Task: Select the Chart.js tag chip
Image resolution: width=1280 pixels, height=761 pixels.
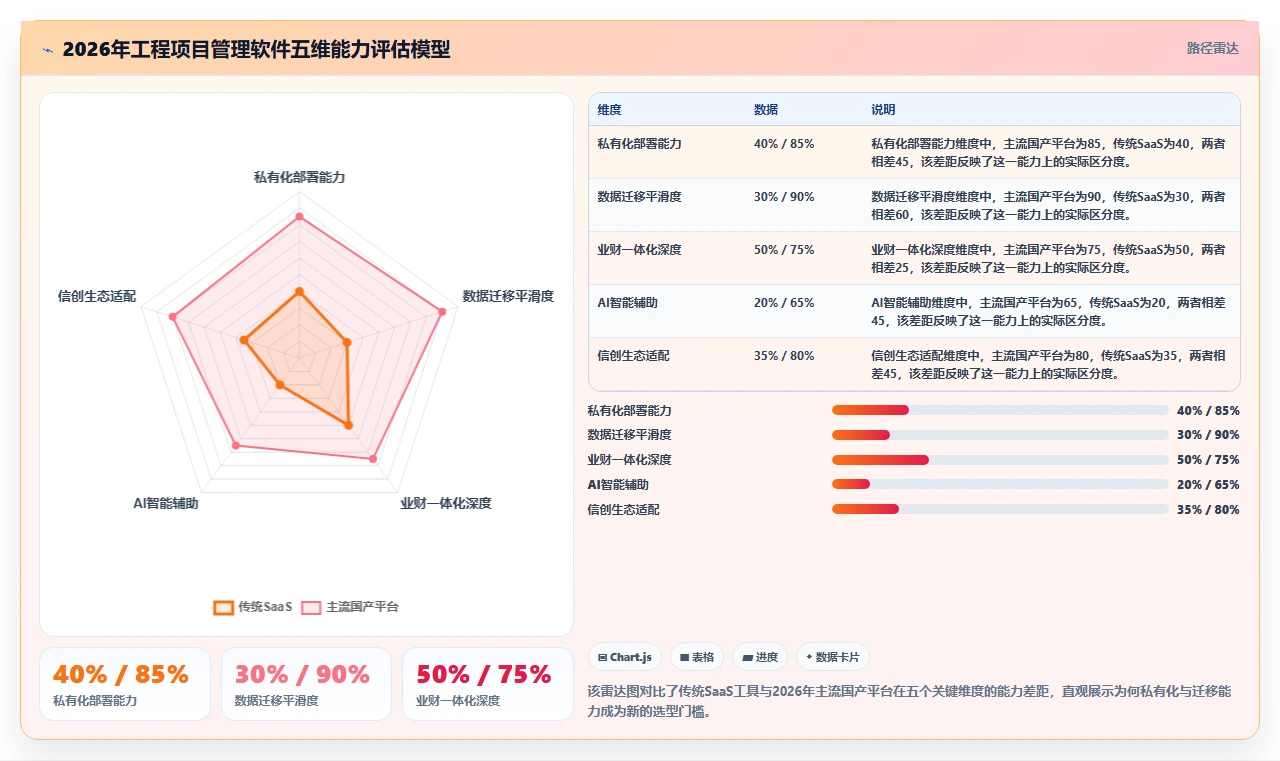Action: (624, 657)
